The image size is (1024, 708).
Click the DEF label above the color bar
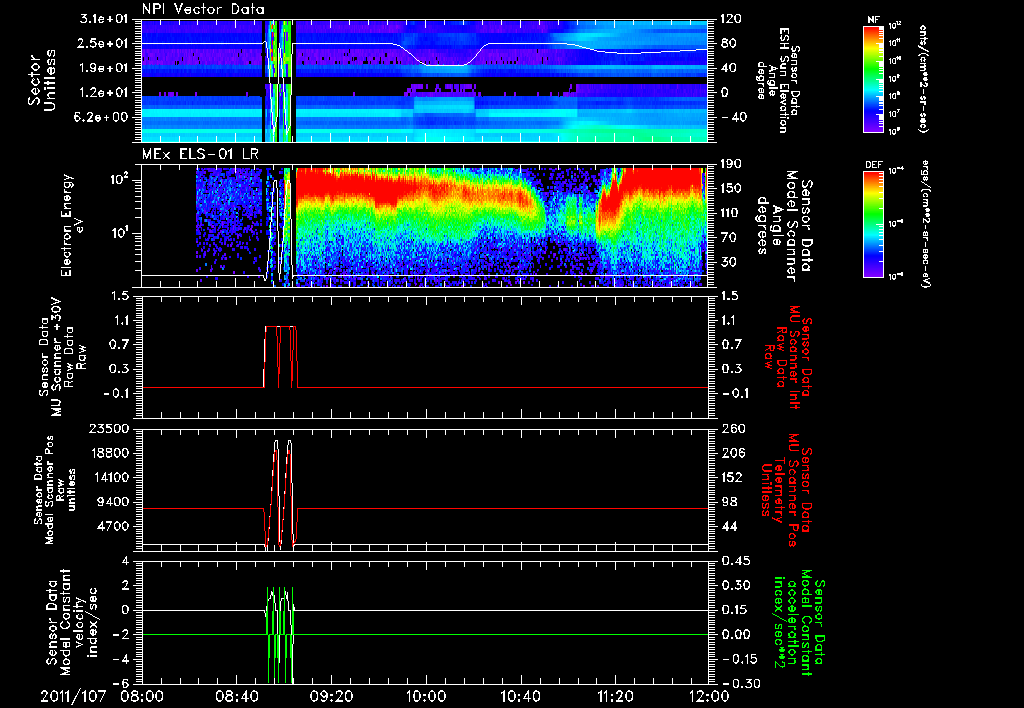click(x=874, y=165)
